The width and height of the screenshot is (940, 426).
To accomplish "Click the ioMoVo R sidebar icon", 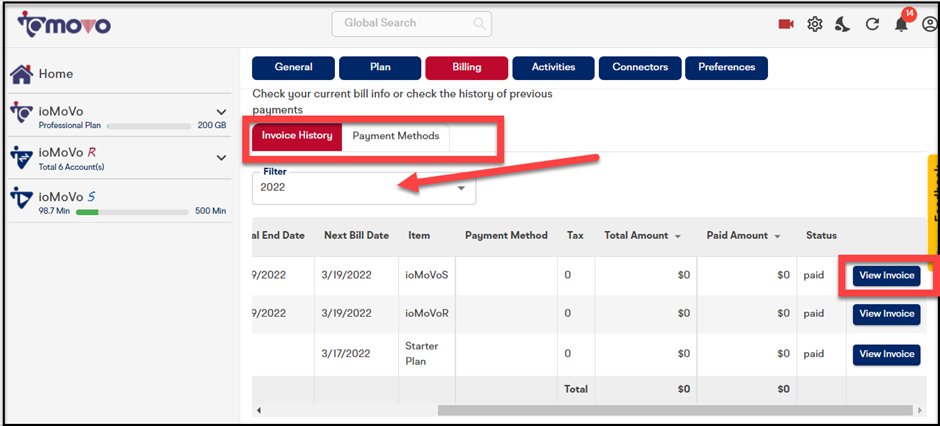I will pyautogui.click(x=22, y=159).
